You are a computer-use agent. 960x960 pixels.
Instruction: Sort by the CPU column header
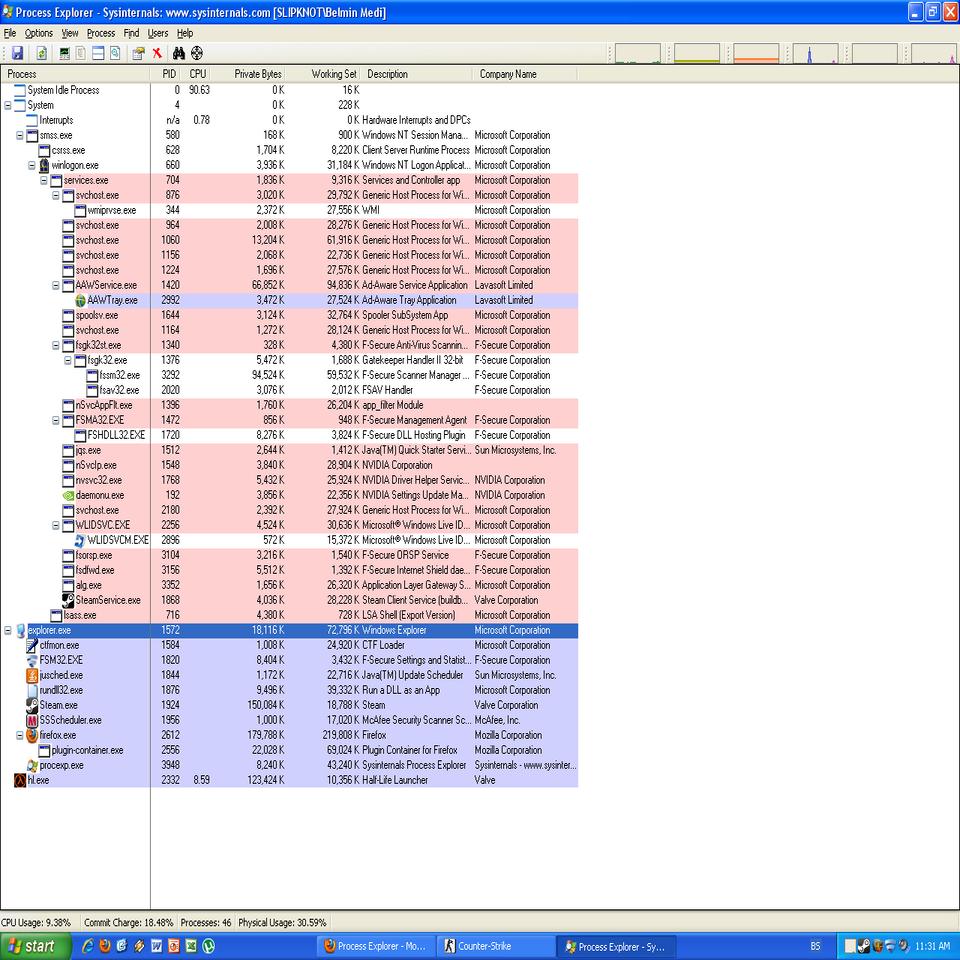[197, 74]
